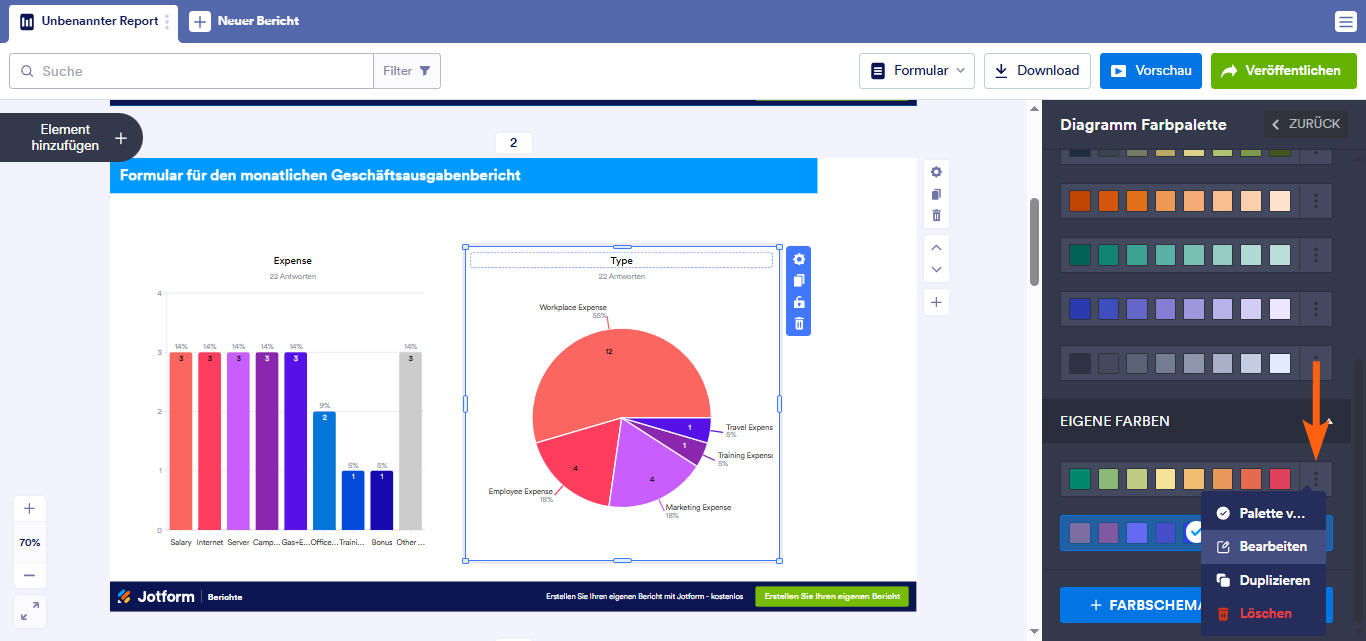Click fullscreen expand icon at bottom left
The image size is (1366, 641).
[x=29, y=610]
